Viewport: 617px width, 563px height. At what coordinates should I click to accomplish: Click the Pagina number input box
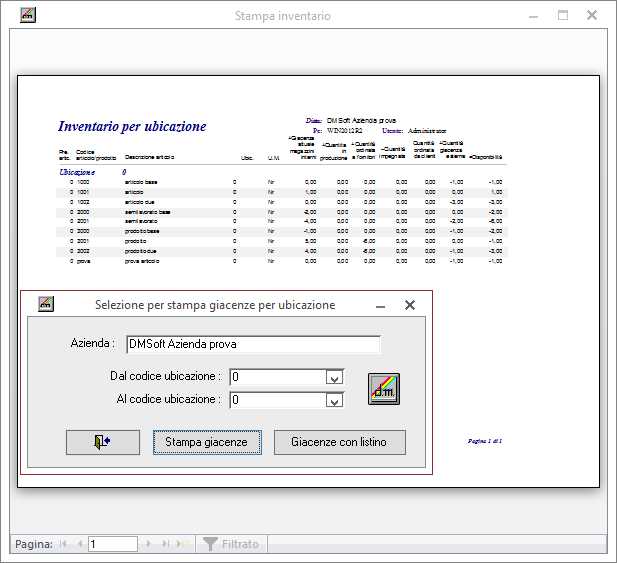click(113, 544)
